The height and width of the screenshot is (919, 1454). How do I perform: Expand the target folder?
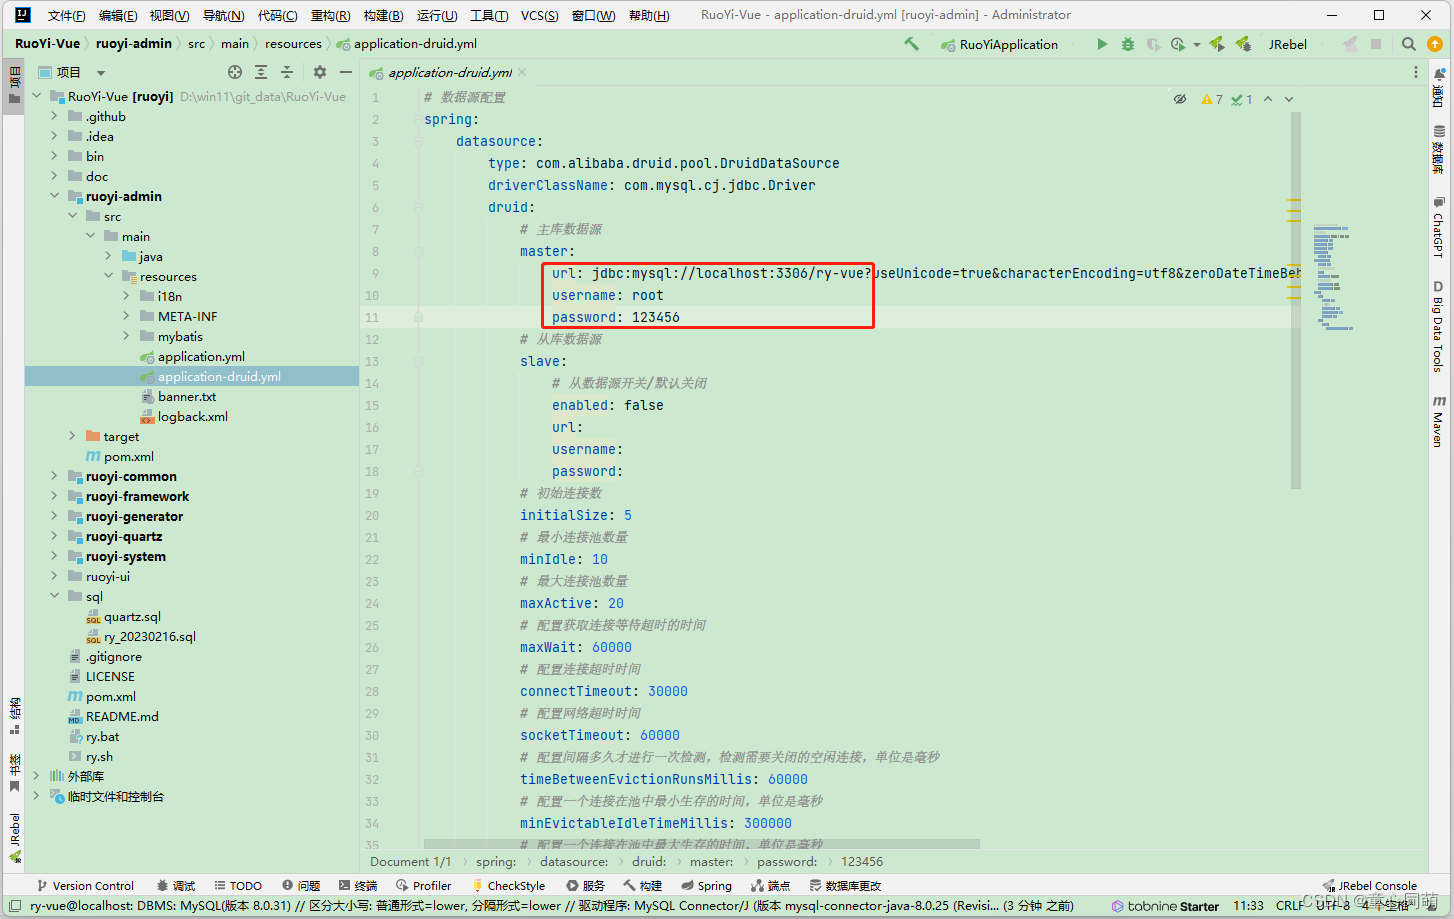(73, 436)
